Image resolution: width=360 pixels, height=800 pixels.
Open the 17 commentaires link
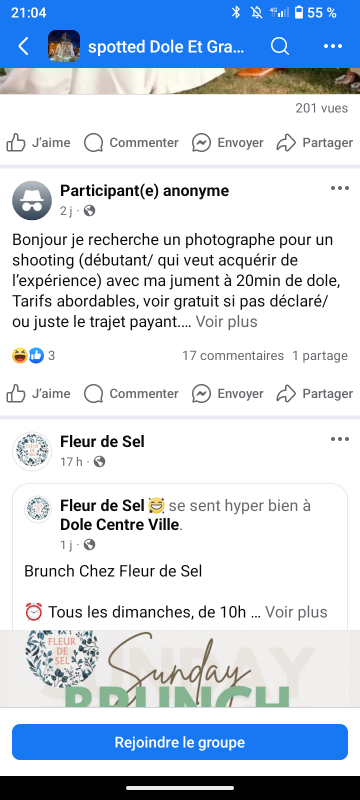pyautogui.click(x=233, y=356)
